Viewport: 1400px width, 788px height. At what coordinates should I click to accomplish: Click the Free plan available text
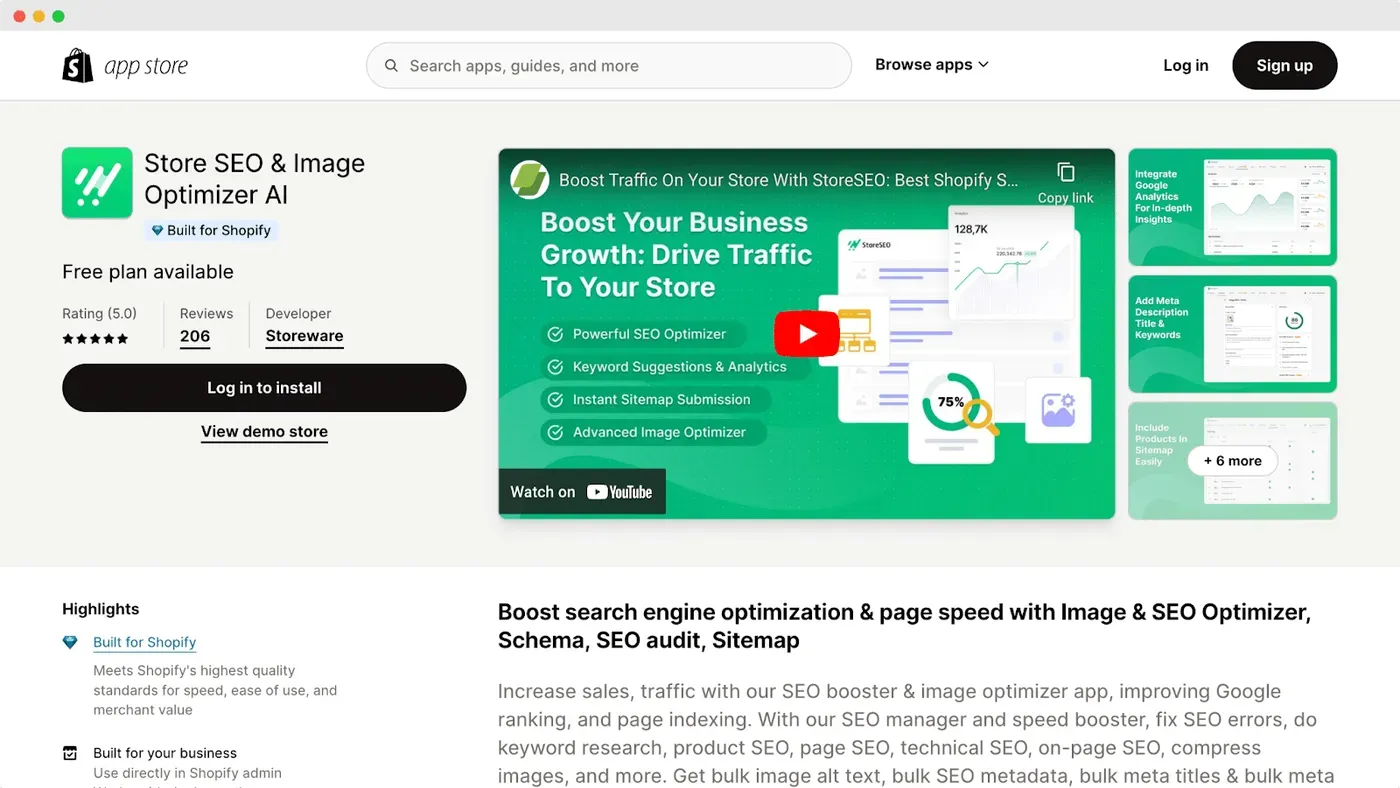pos(148,272)
